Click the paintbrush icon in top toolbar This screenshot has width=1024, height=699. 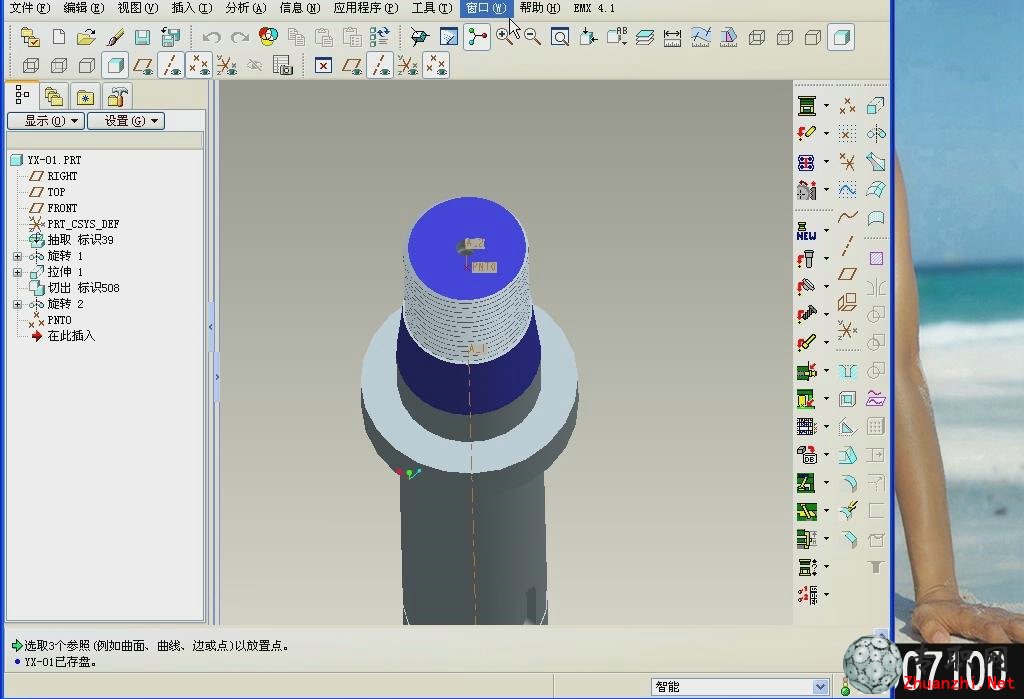tap(115, 37)
